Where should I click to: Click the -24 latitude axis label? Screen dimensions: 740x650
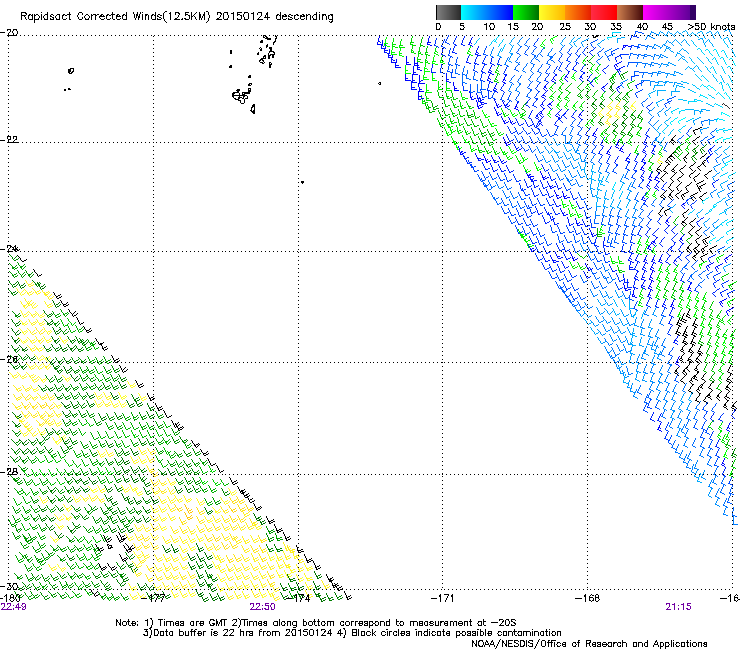pyautogui.click(x=9, y=248)
